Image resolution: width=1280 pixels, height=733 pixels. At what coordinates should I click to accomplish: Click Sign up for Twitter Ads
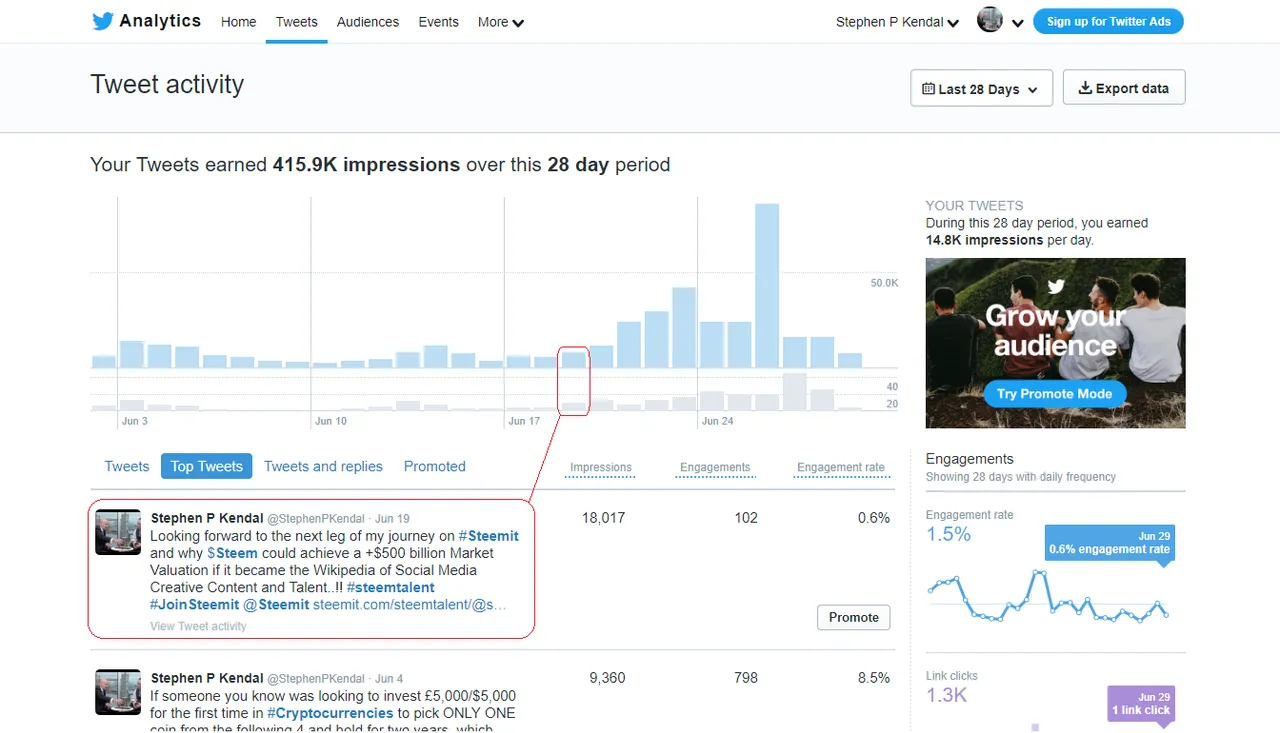1109,21
